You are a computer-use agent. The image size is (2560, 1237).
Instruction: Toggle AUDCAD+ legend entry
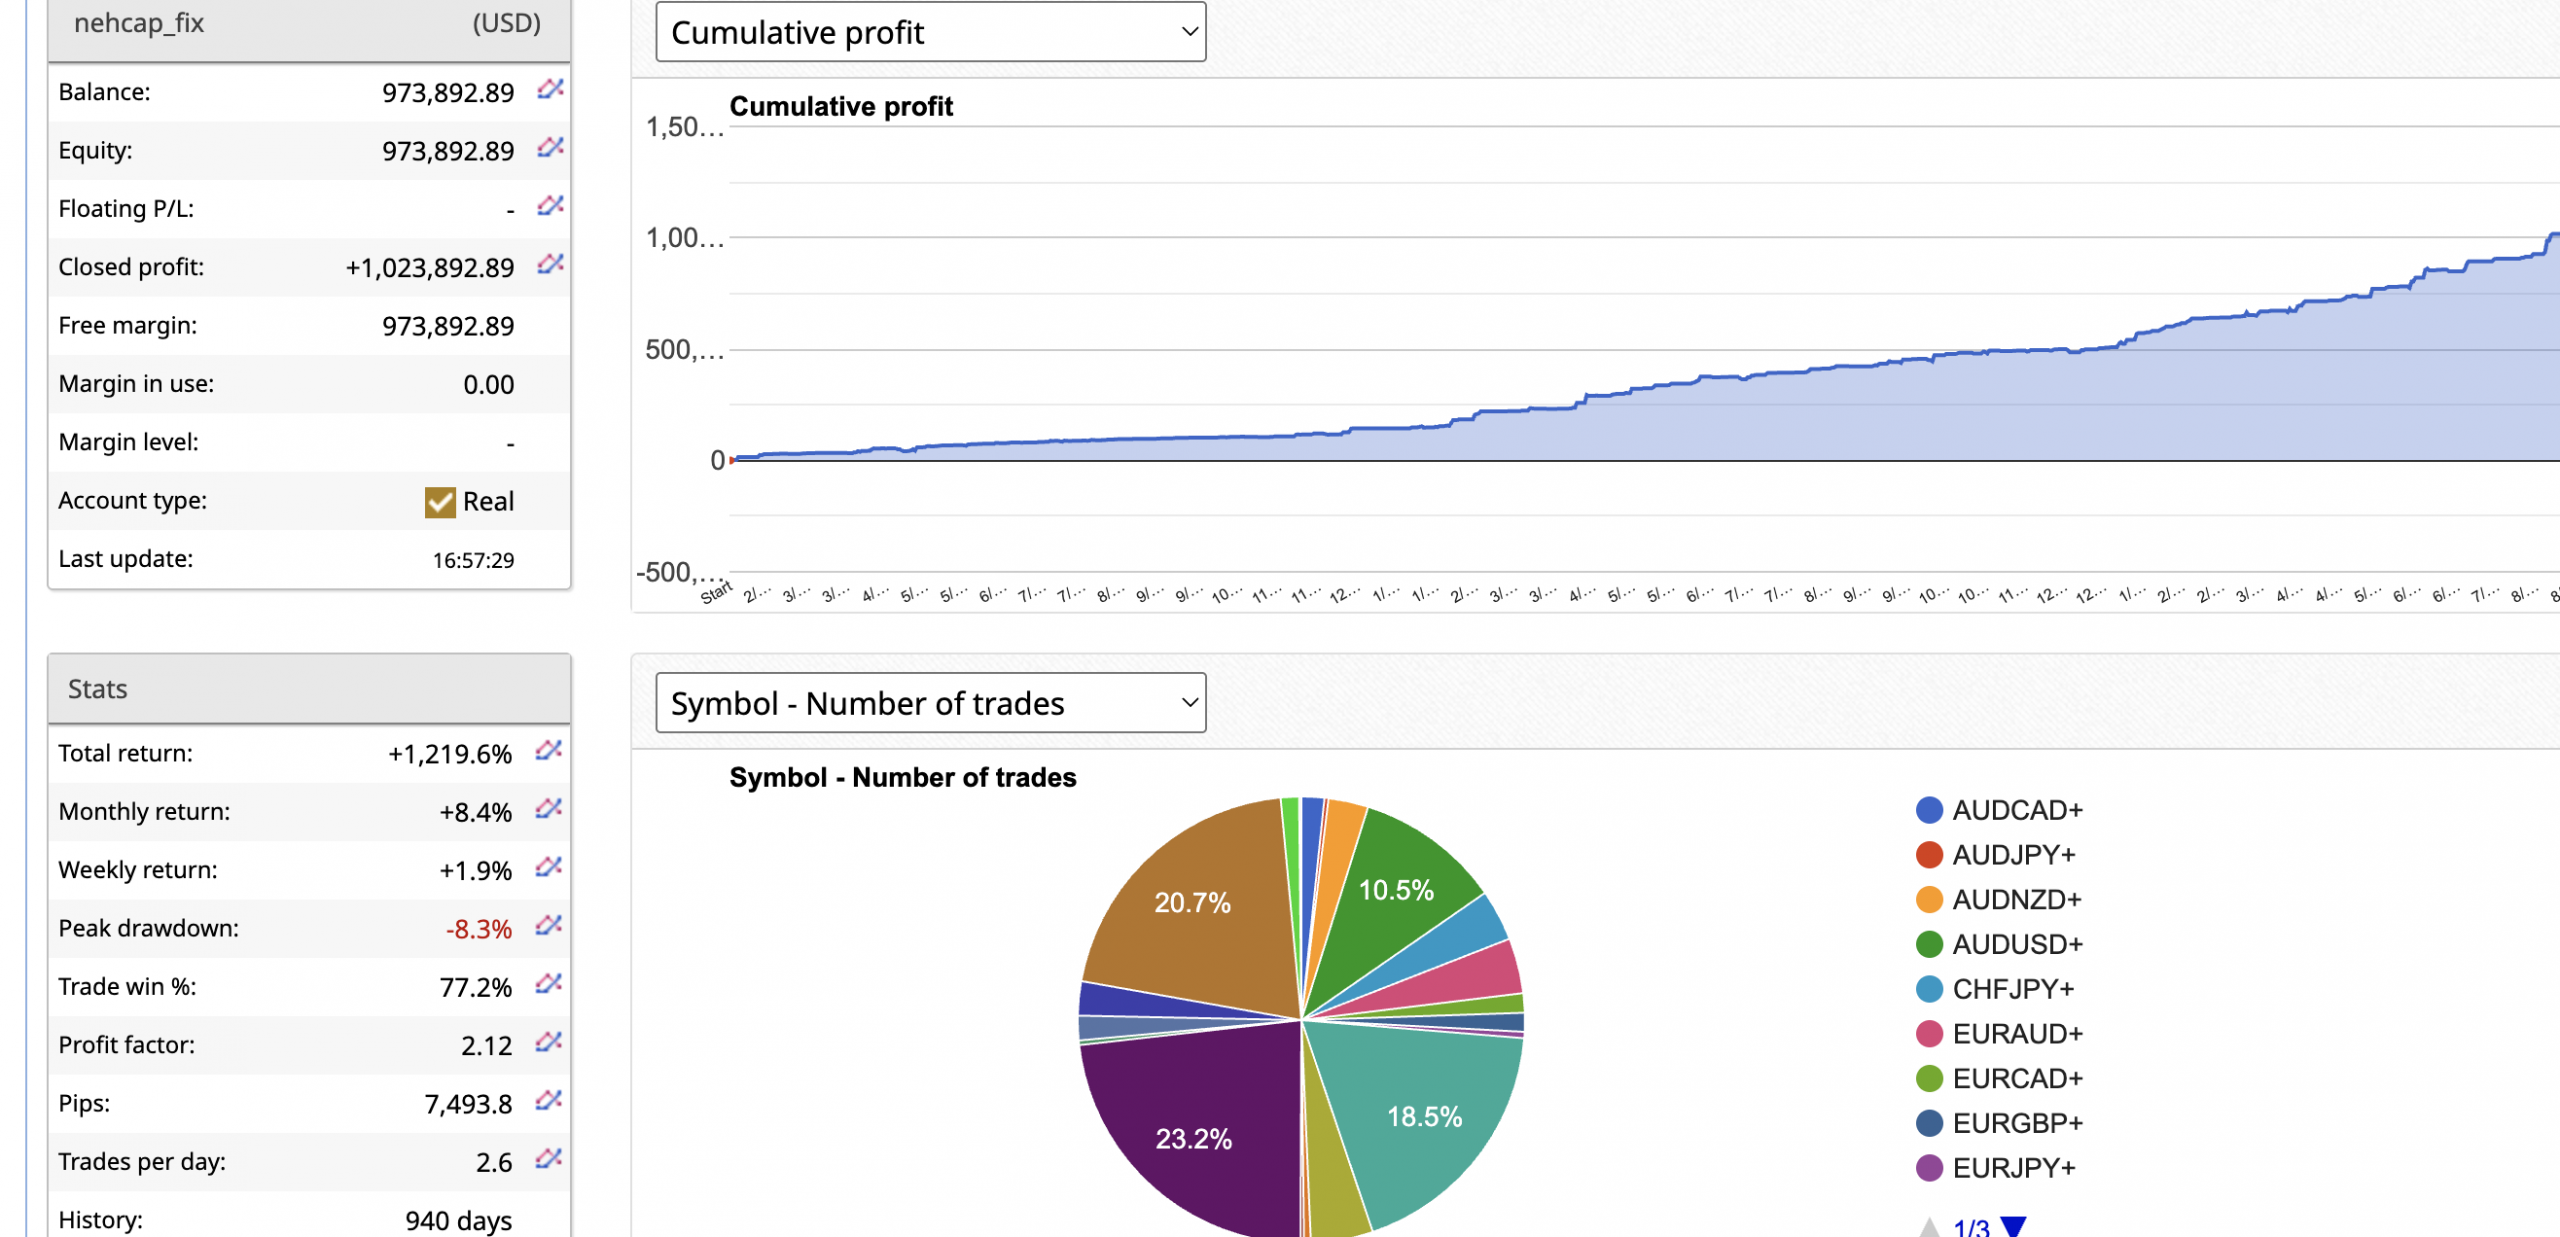(x=2016, y=810)
